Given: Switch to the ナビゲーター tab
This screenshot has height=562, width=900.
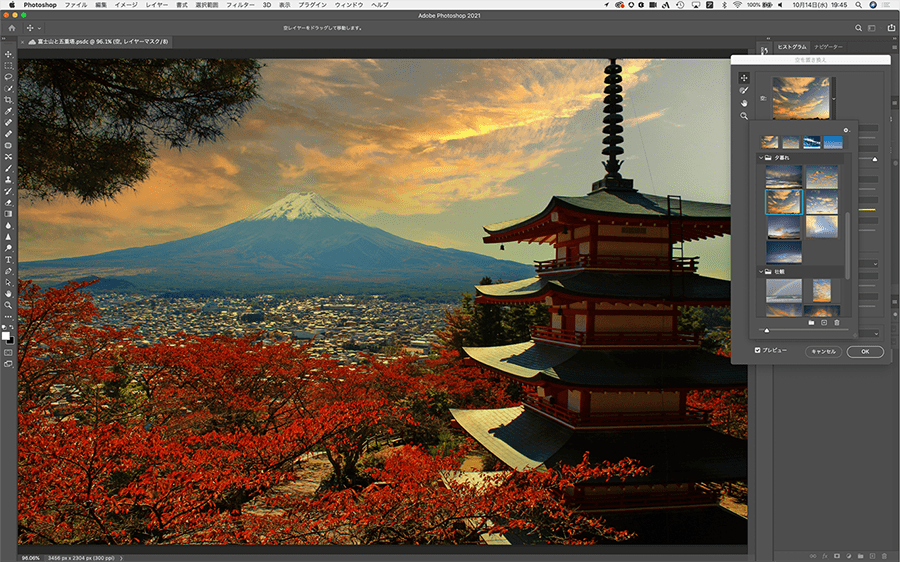Looking at the screenshot, I should coord(828,47).
